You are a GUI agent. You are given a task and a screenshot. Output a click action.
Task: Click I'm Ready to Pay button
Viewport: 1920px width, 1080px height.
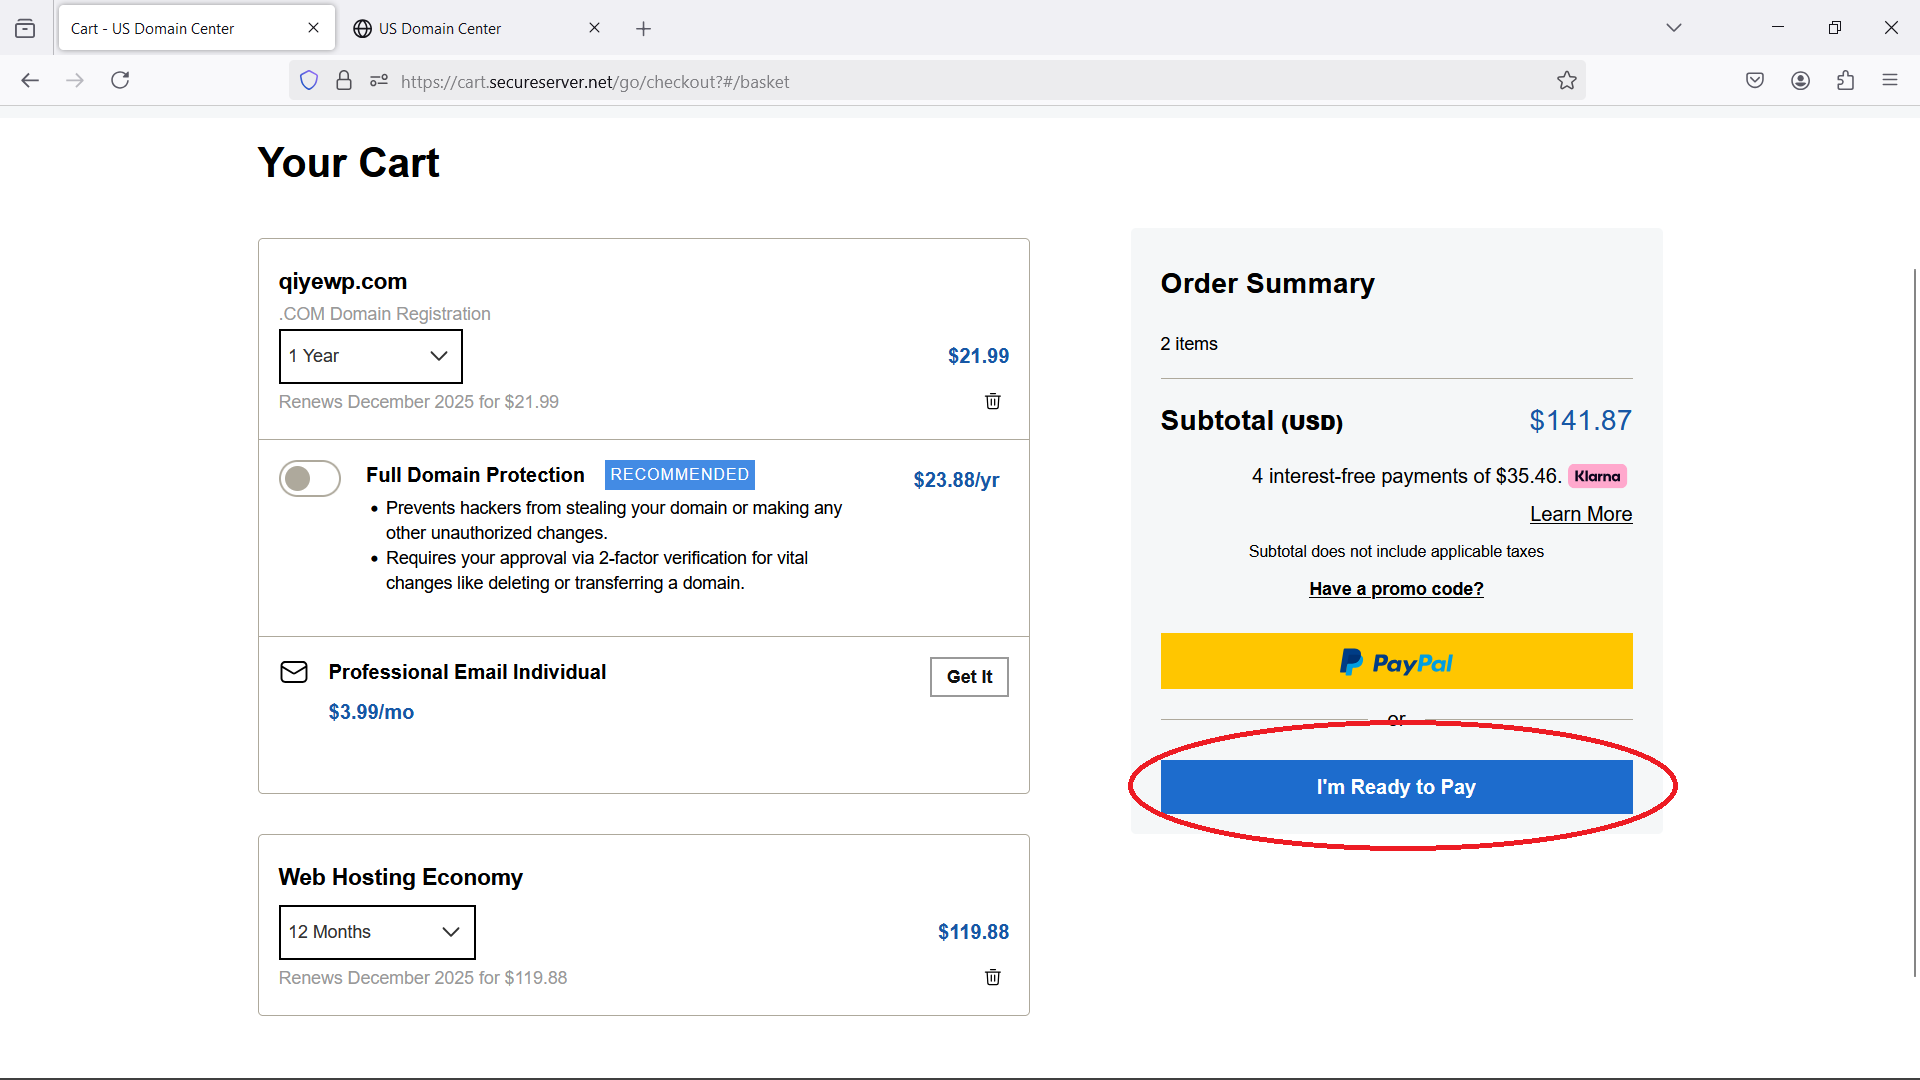[x=1395, y=787]
